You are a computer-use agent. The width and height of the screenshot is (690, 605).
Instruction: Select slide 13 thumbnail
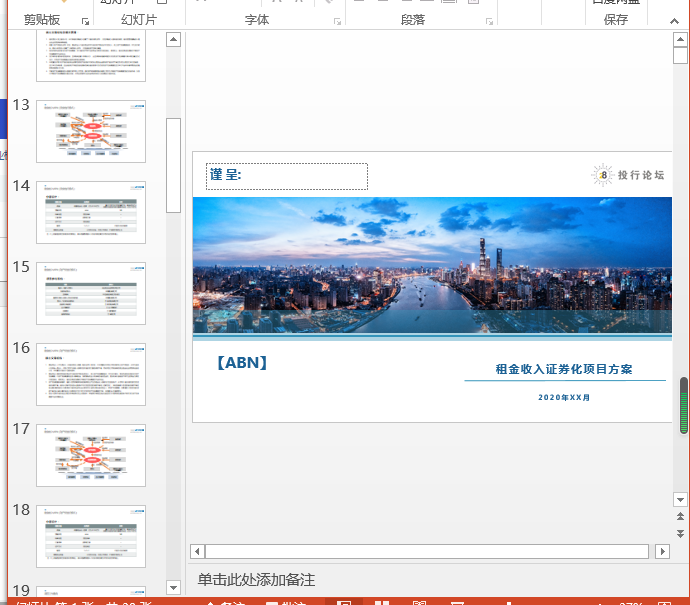tap(91, 132)
